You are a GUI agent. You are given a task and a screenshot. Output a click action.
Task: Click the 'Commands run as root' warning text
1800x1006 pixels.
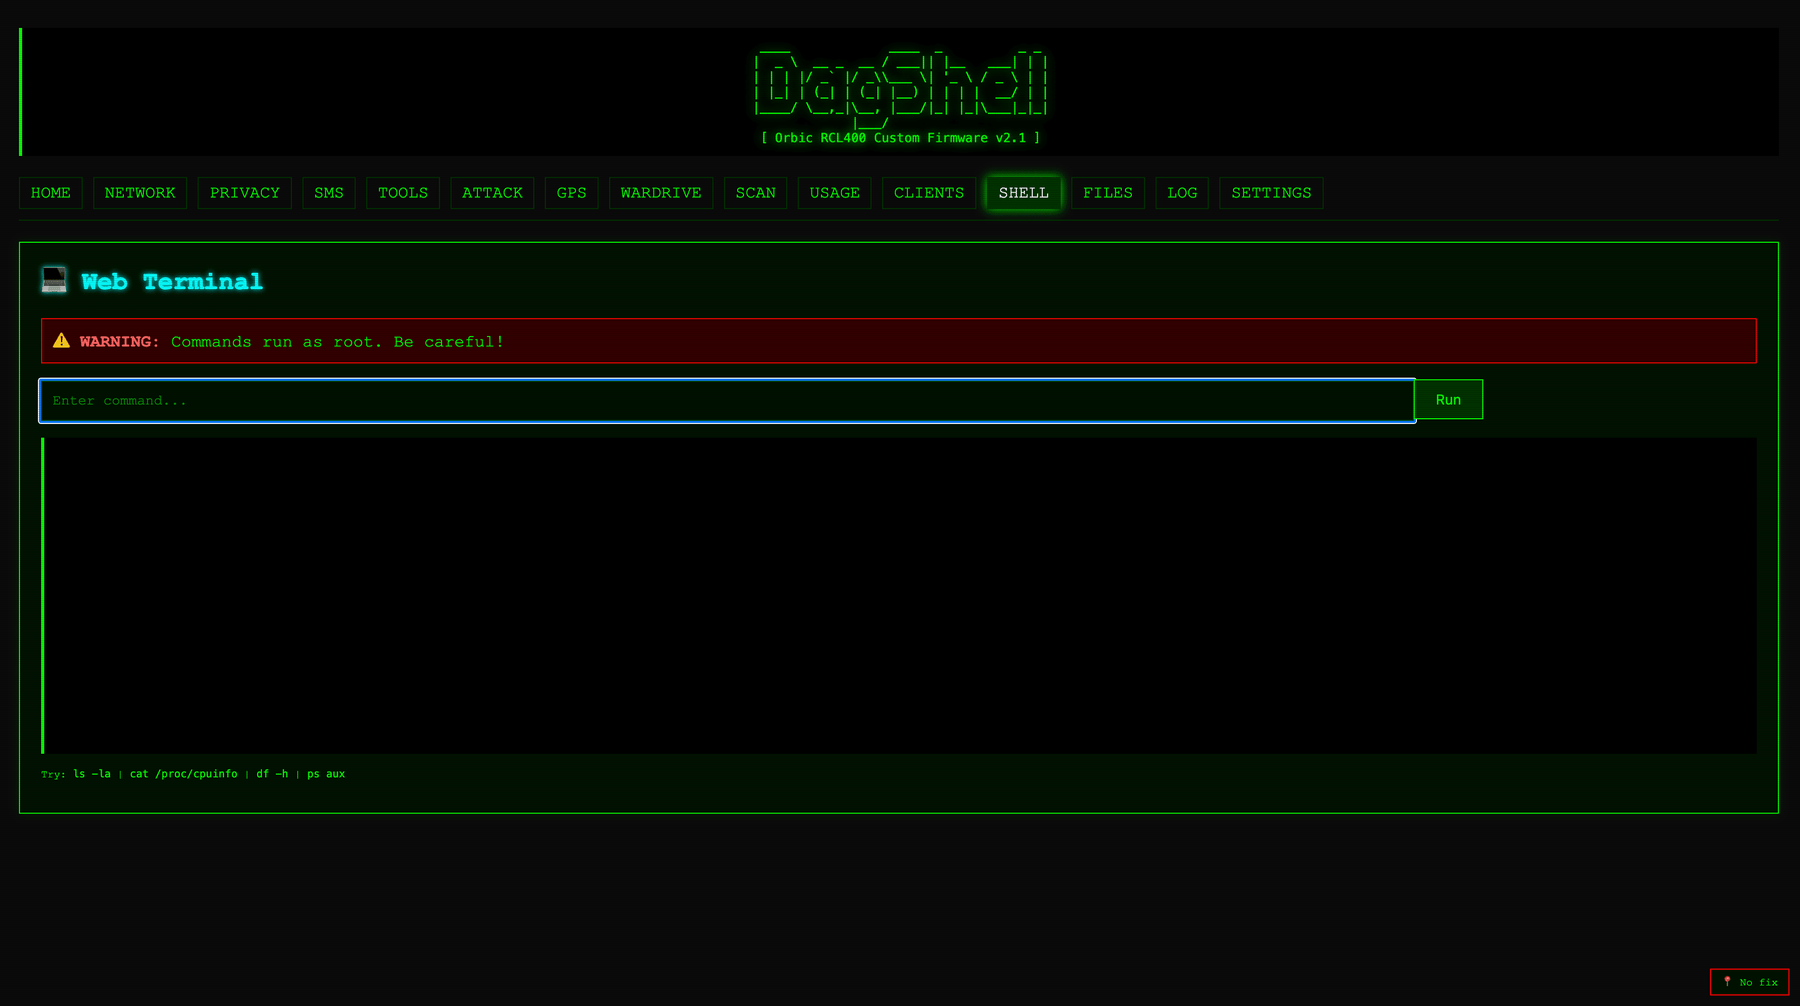pyautogui.click(x=337, y=342)
